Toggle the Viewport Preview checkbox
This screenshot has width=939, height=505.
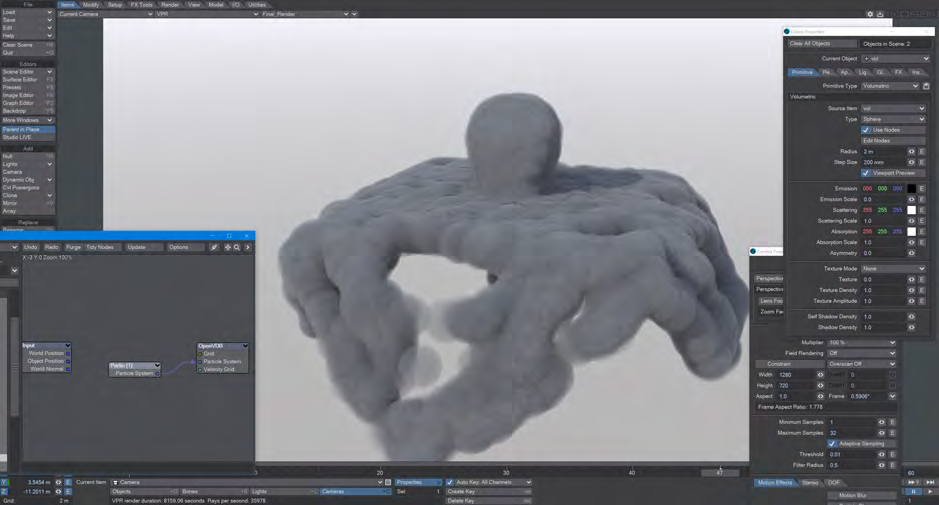tap(865, 173)
